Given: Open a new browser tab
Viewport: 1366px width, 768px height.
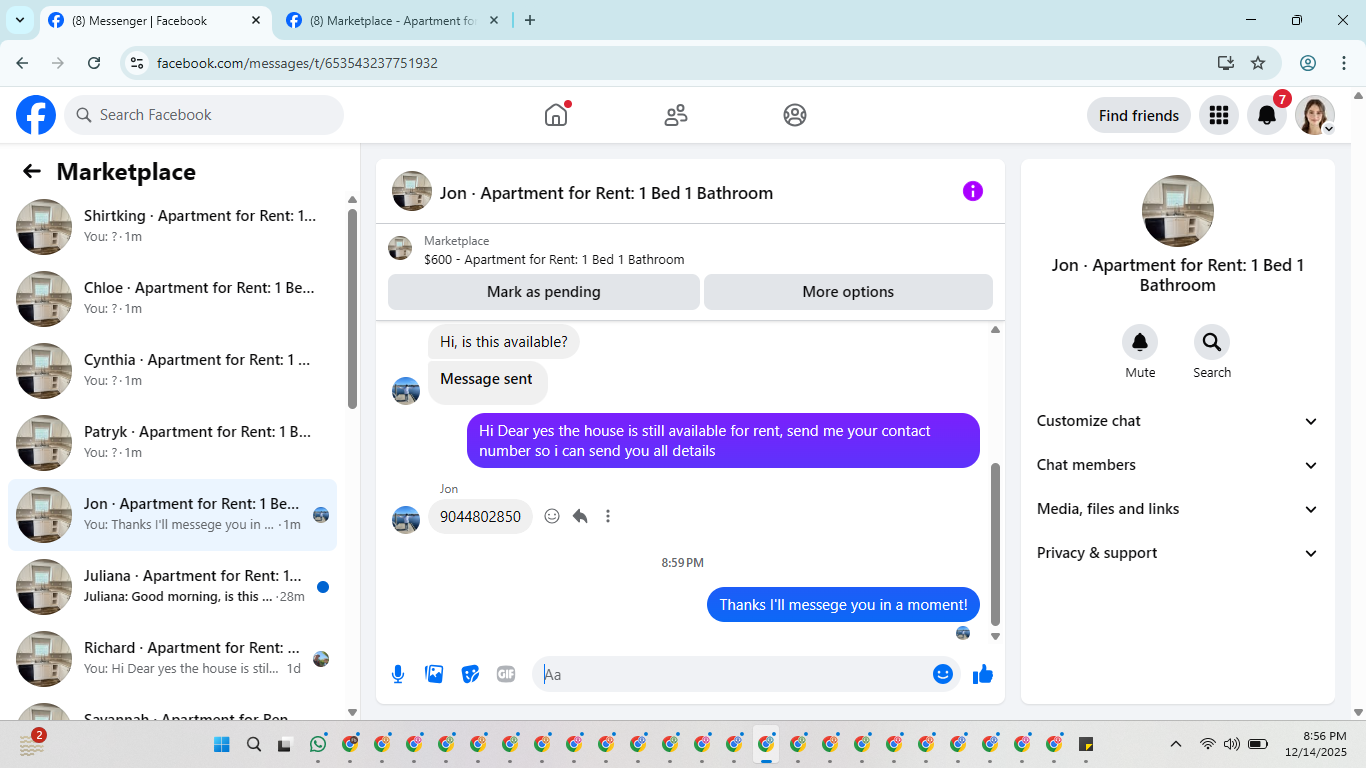Looking at the screenshot, I should [530, 20].
